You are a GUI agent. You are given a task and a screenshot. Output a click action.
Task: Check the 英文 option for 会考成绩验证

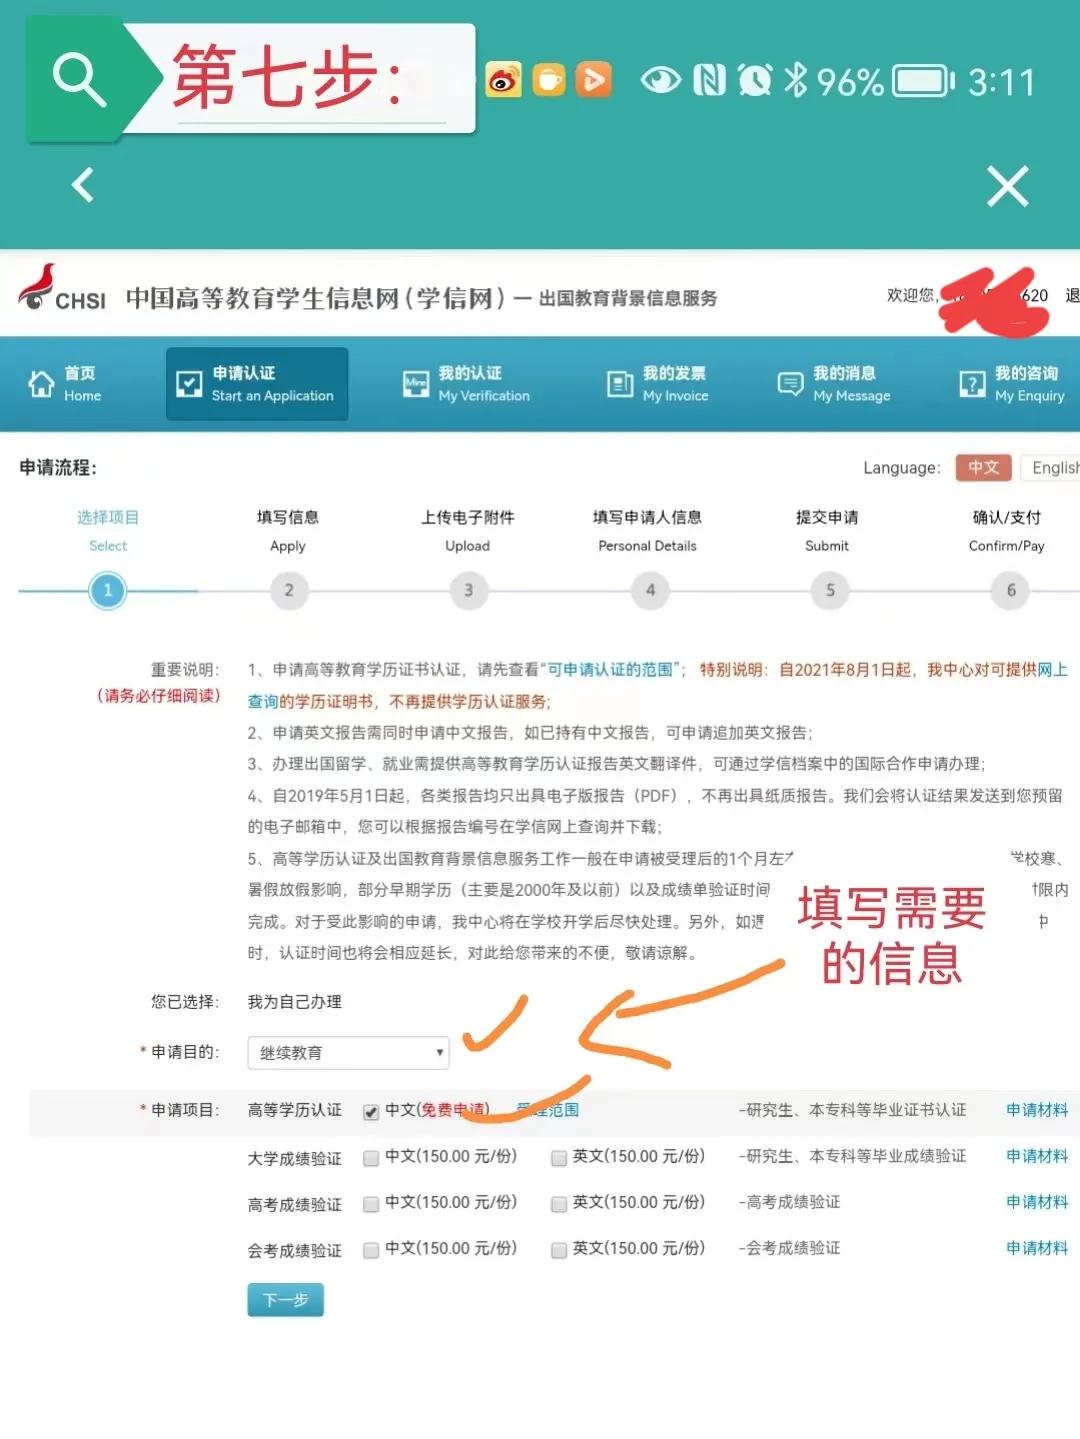(x=557, y=1249)
